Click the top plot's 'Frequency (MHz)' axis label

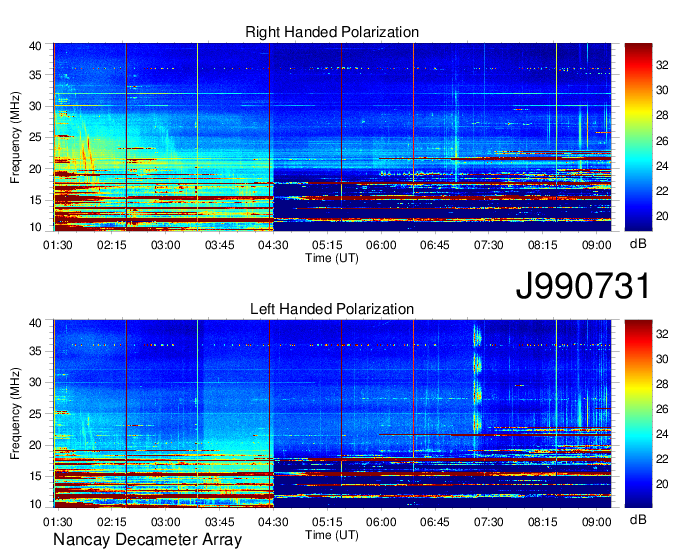15,137
